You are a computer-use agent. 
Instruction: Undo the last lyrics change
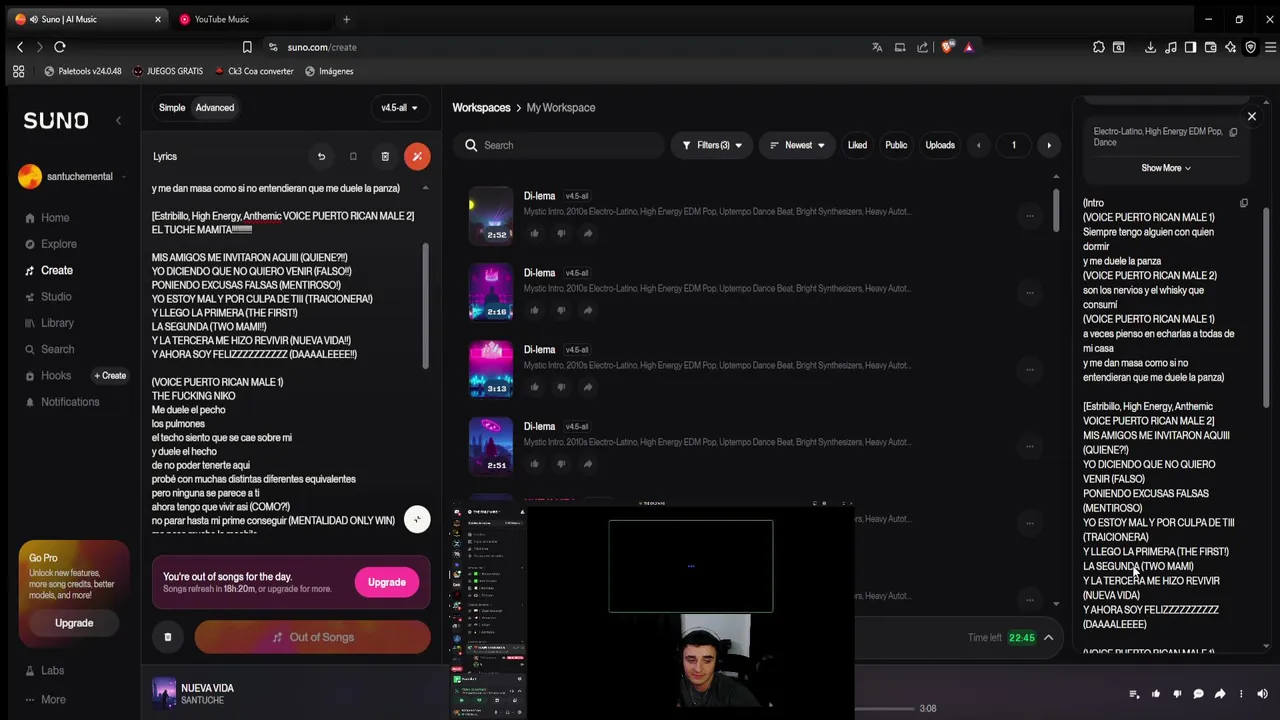(321, 156)
